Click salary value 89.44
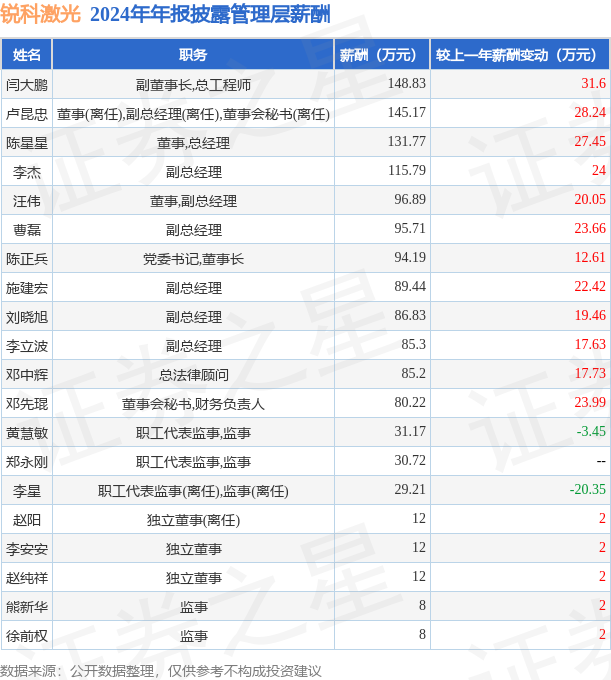Viewport: 611px width, 680px height. tap(410, 287)
